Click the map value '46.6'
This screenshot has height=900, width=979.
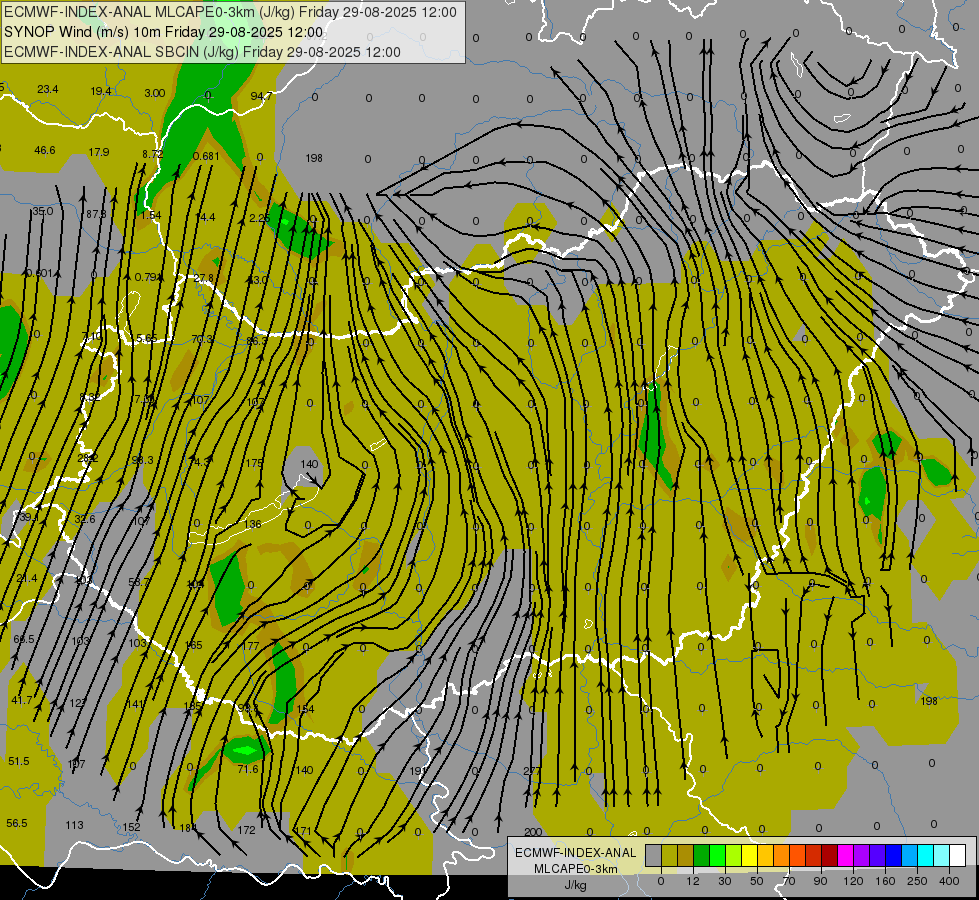tap(45, 150)
